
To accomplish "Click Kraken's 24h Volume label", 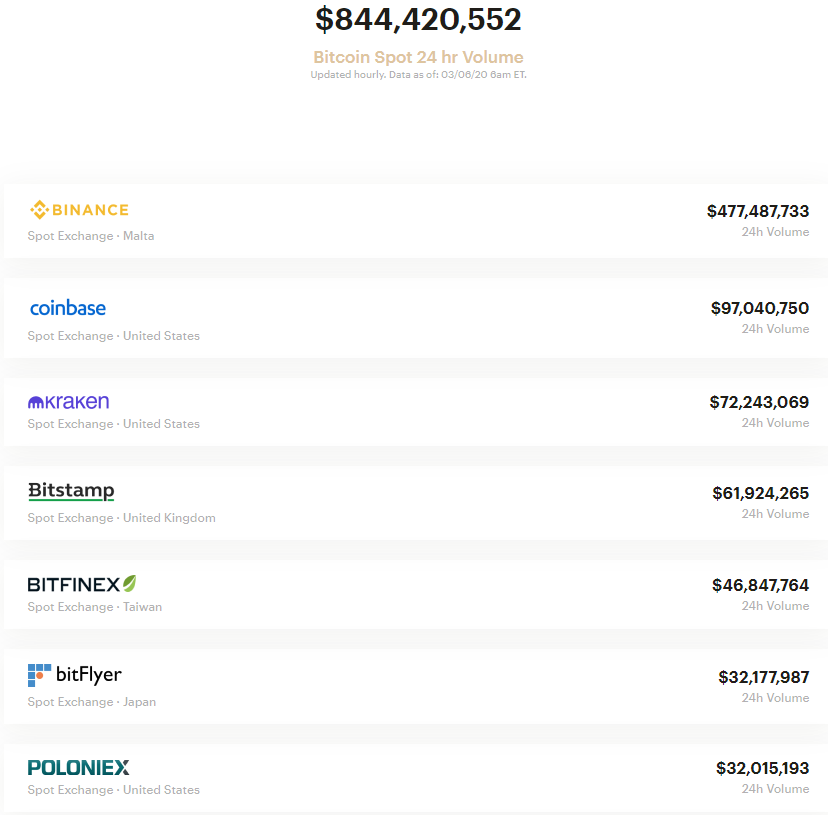I will pos(775,422).
